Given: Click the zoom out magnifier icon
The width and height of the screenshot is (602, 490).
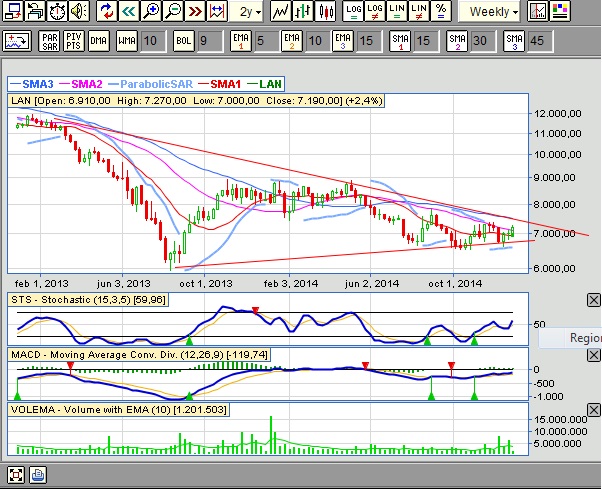Looking at the screenshot, I should click(x=173, y=12).
